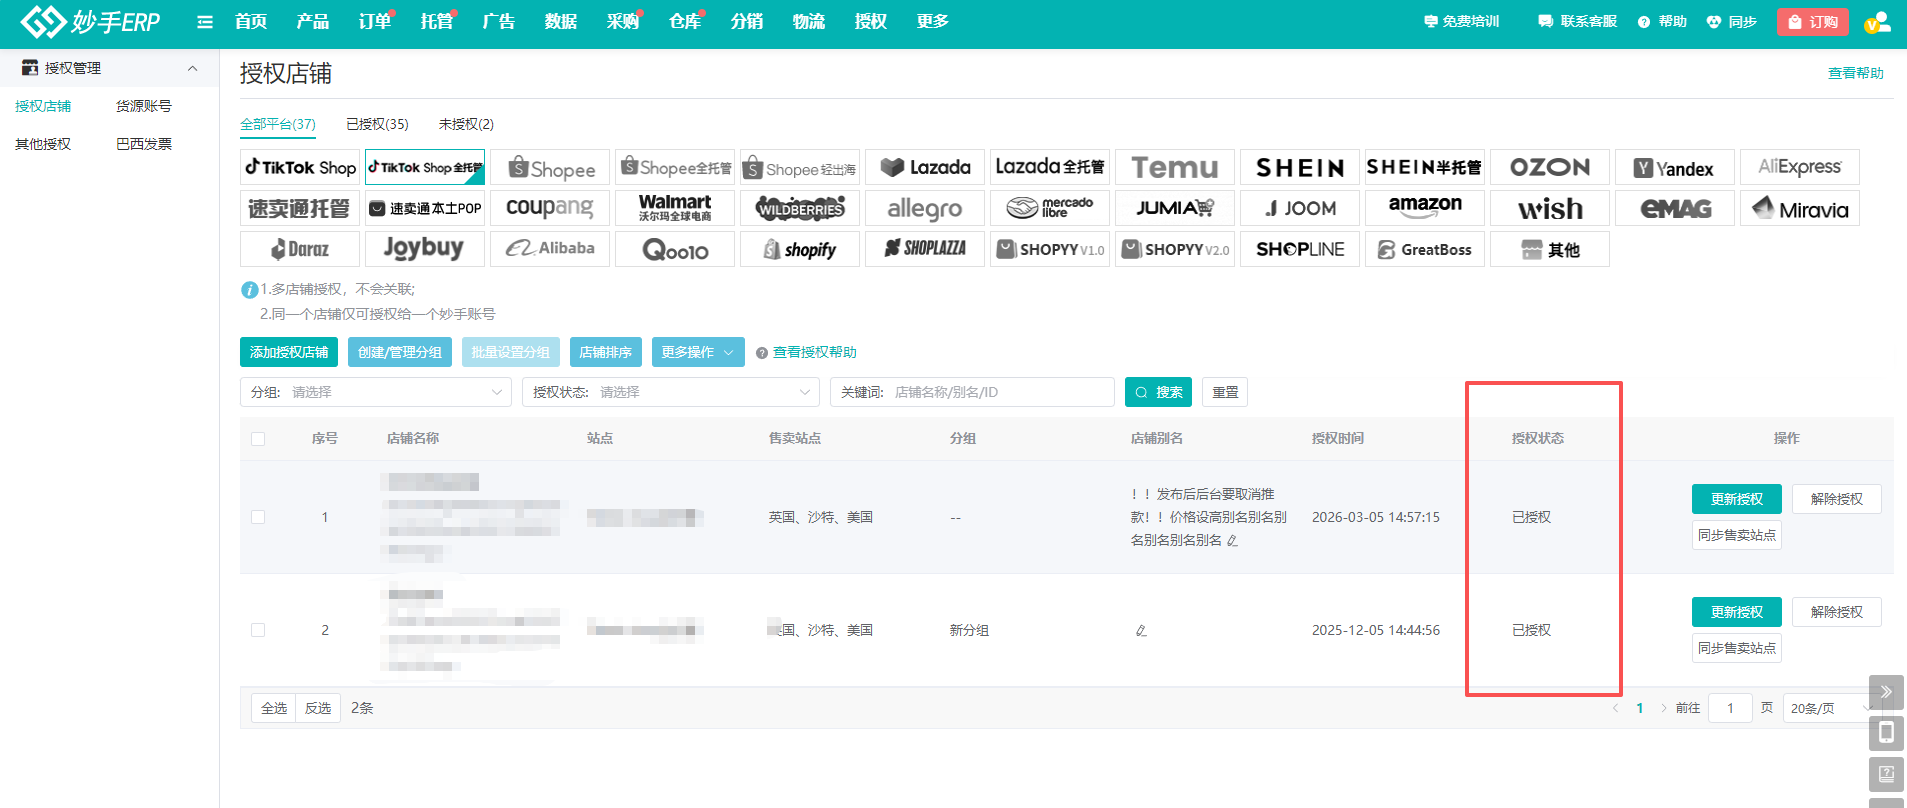Click the 重置 button
1907x808 pixels.
pyautogui.click(x=1225, y=392)
